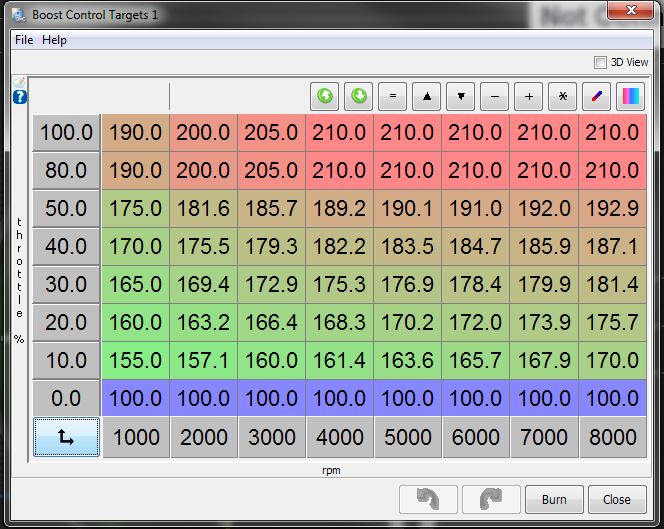Click the multiply (asterisk) toolbar button

(563, 97)
